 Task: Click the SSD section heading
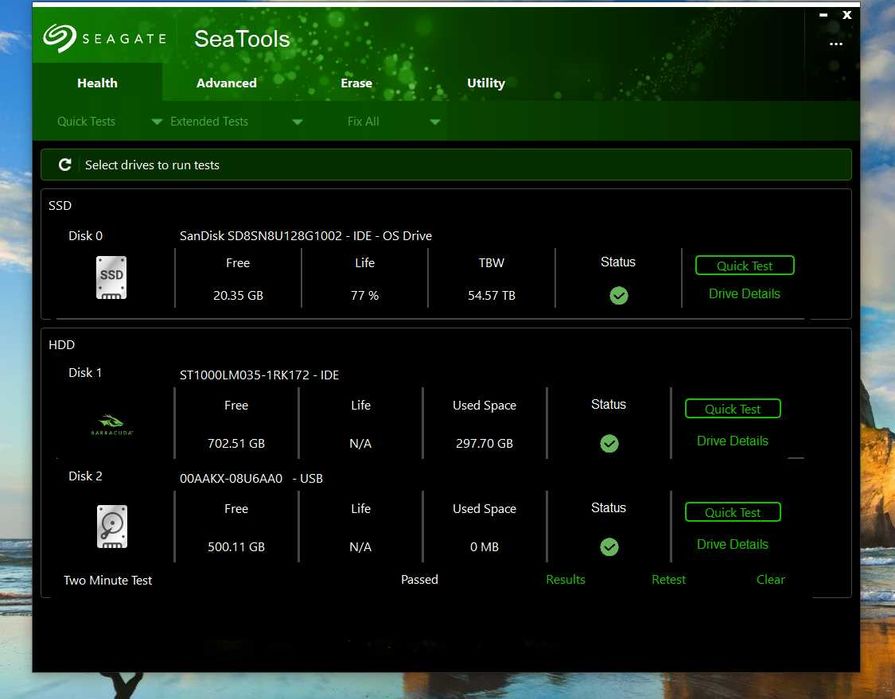pos(60,205)
